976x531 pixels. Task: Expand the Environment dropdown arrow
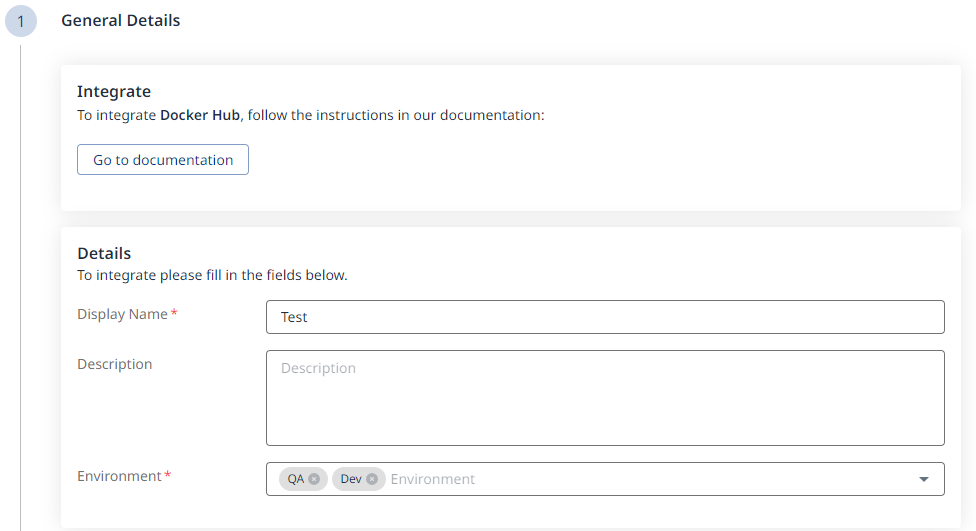point(923,479)
